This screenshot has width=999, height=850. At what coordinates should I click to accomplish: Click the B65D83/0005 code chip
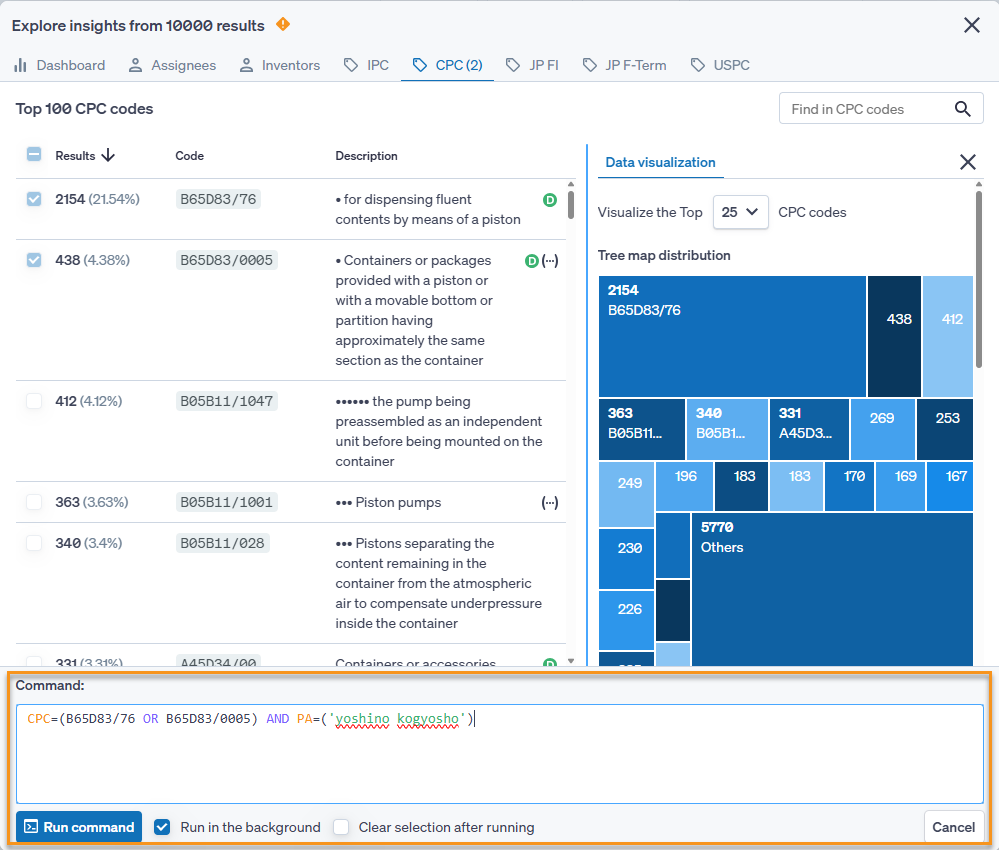coord(227,260)
